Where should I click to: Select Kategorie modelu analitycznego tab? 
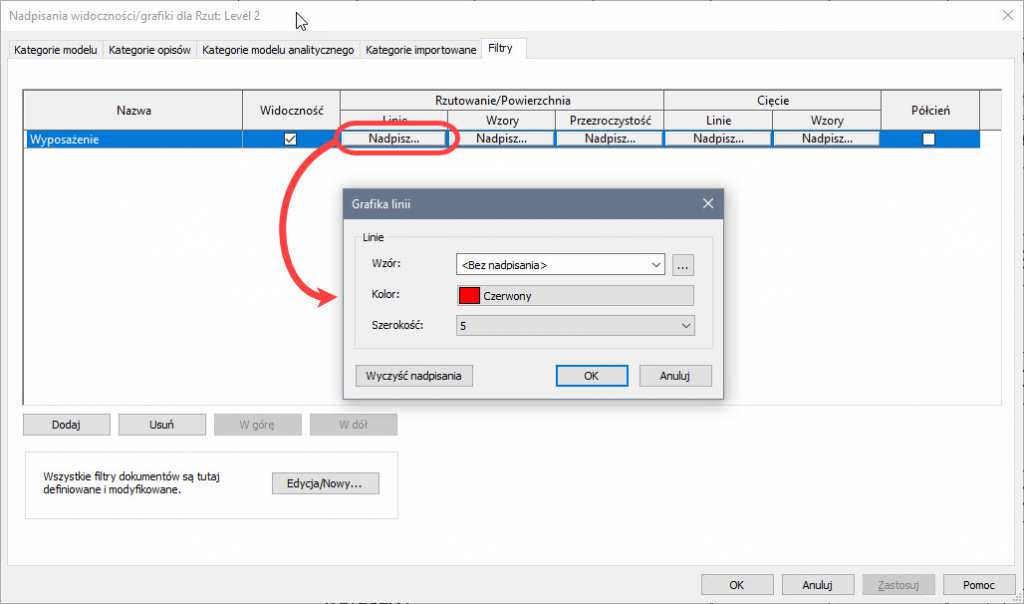278,49
